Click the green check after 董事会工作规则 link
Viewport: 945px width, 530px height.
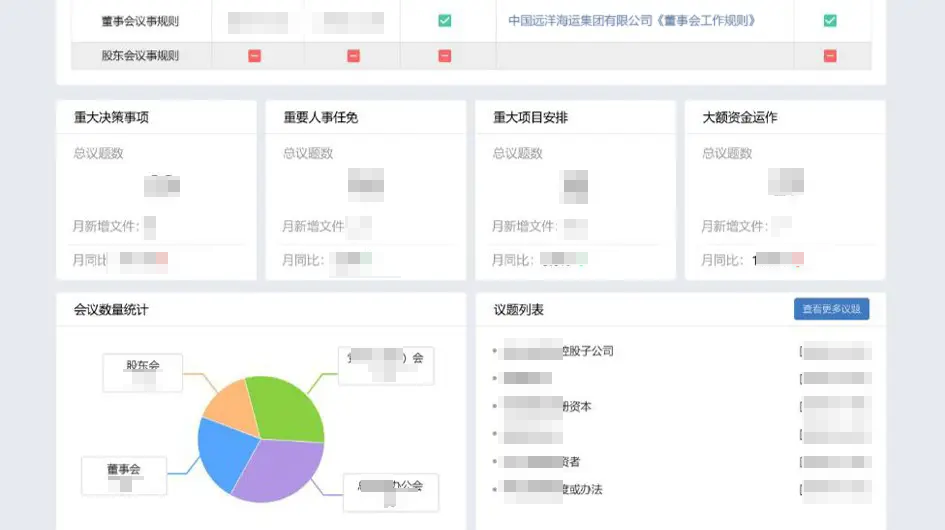(x=830, y=21)
